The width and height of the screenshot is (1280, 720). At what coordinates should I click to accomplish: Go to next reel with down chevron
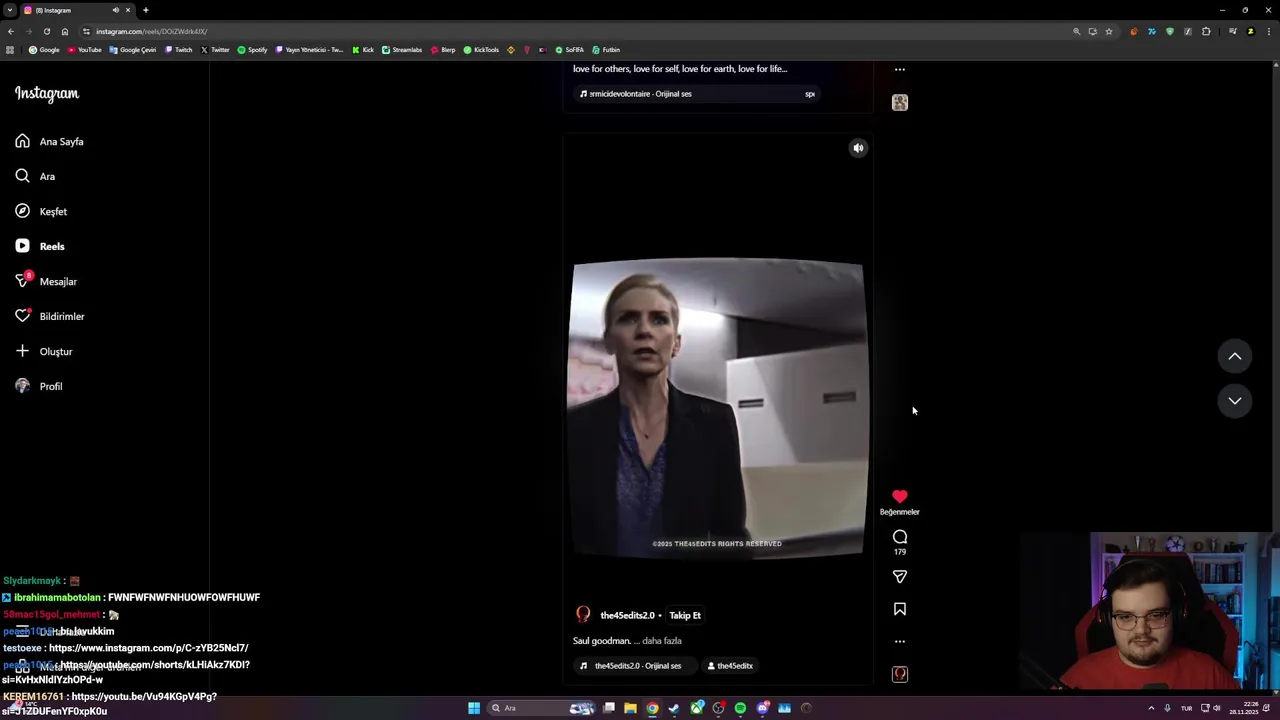1235,401
